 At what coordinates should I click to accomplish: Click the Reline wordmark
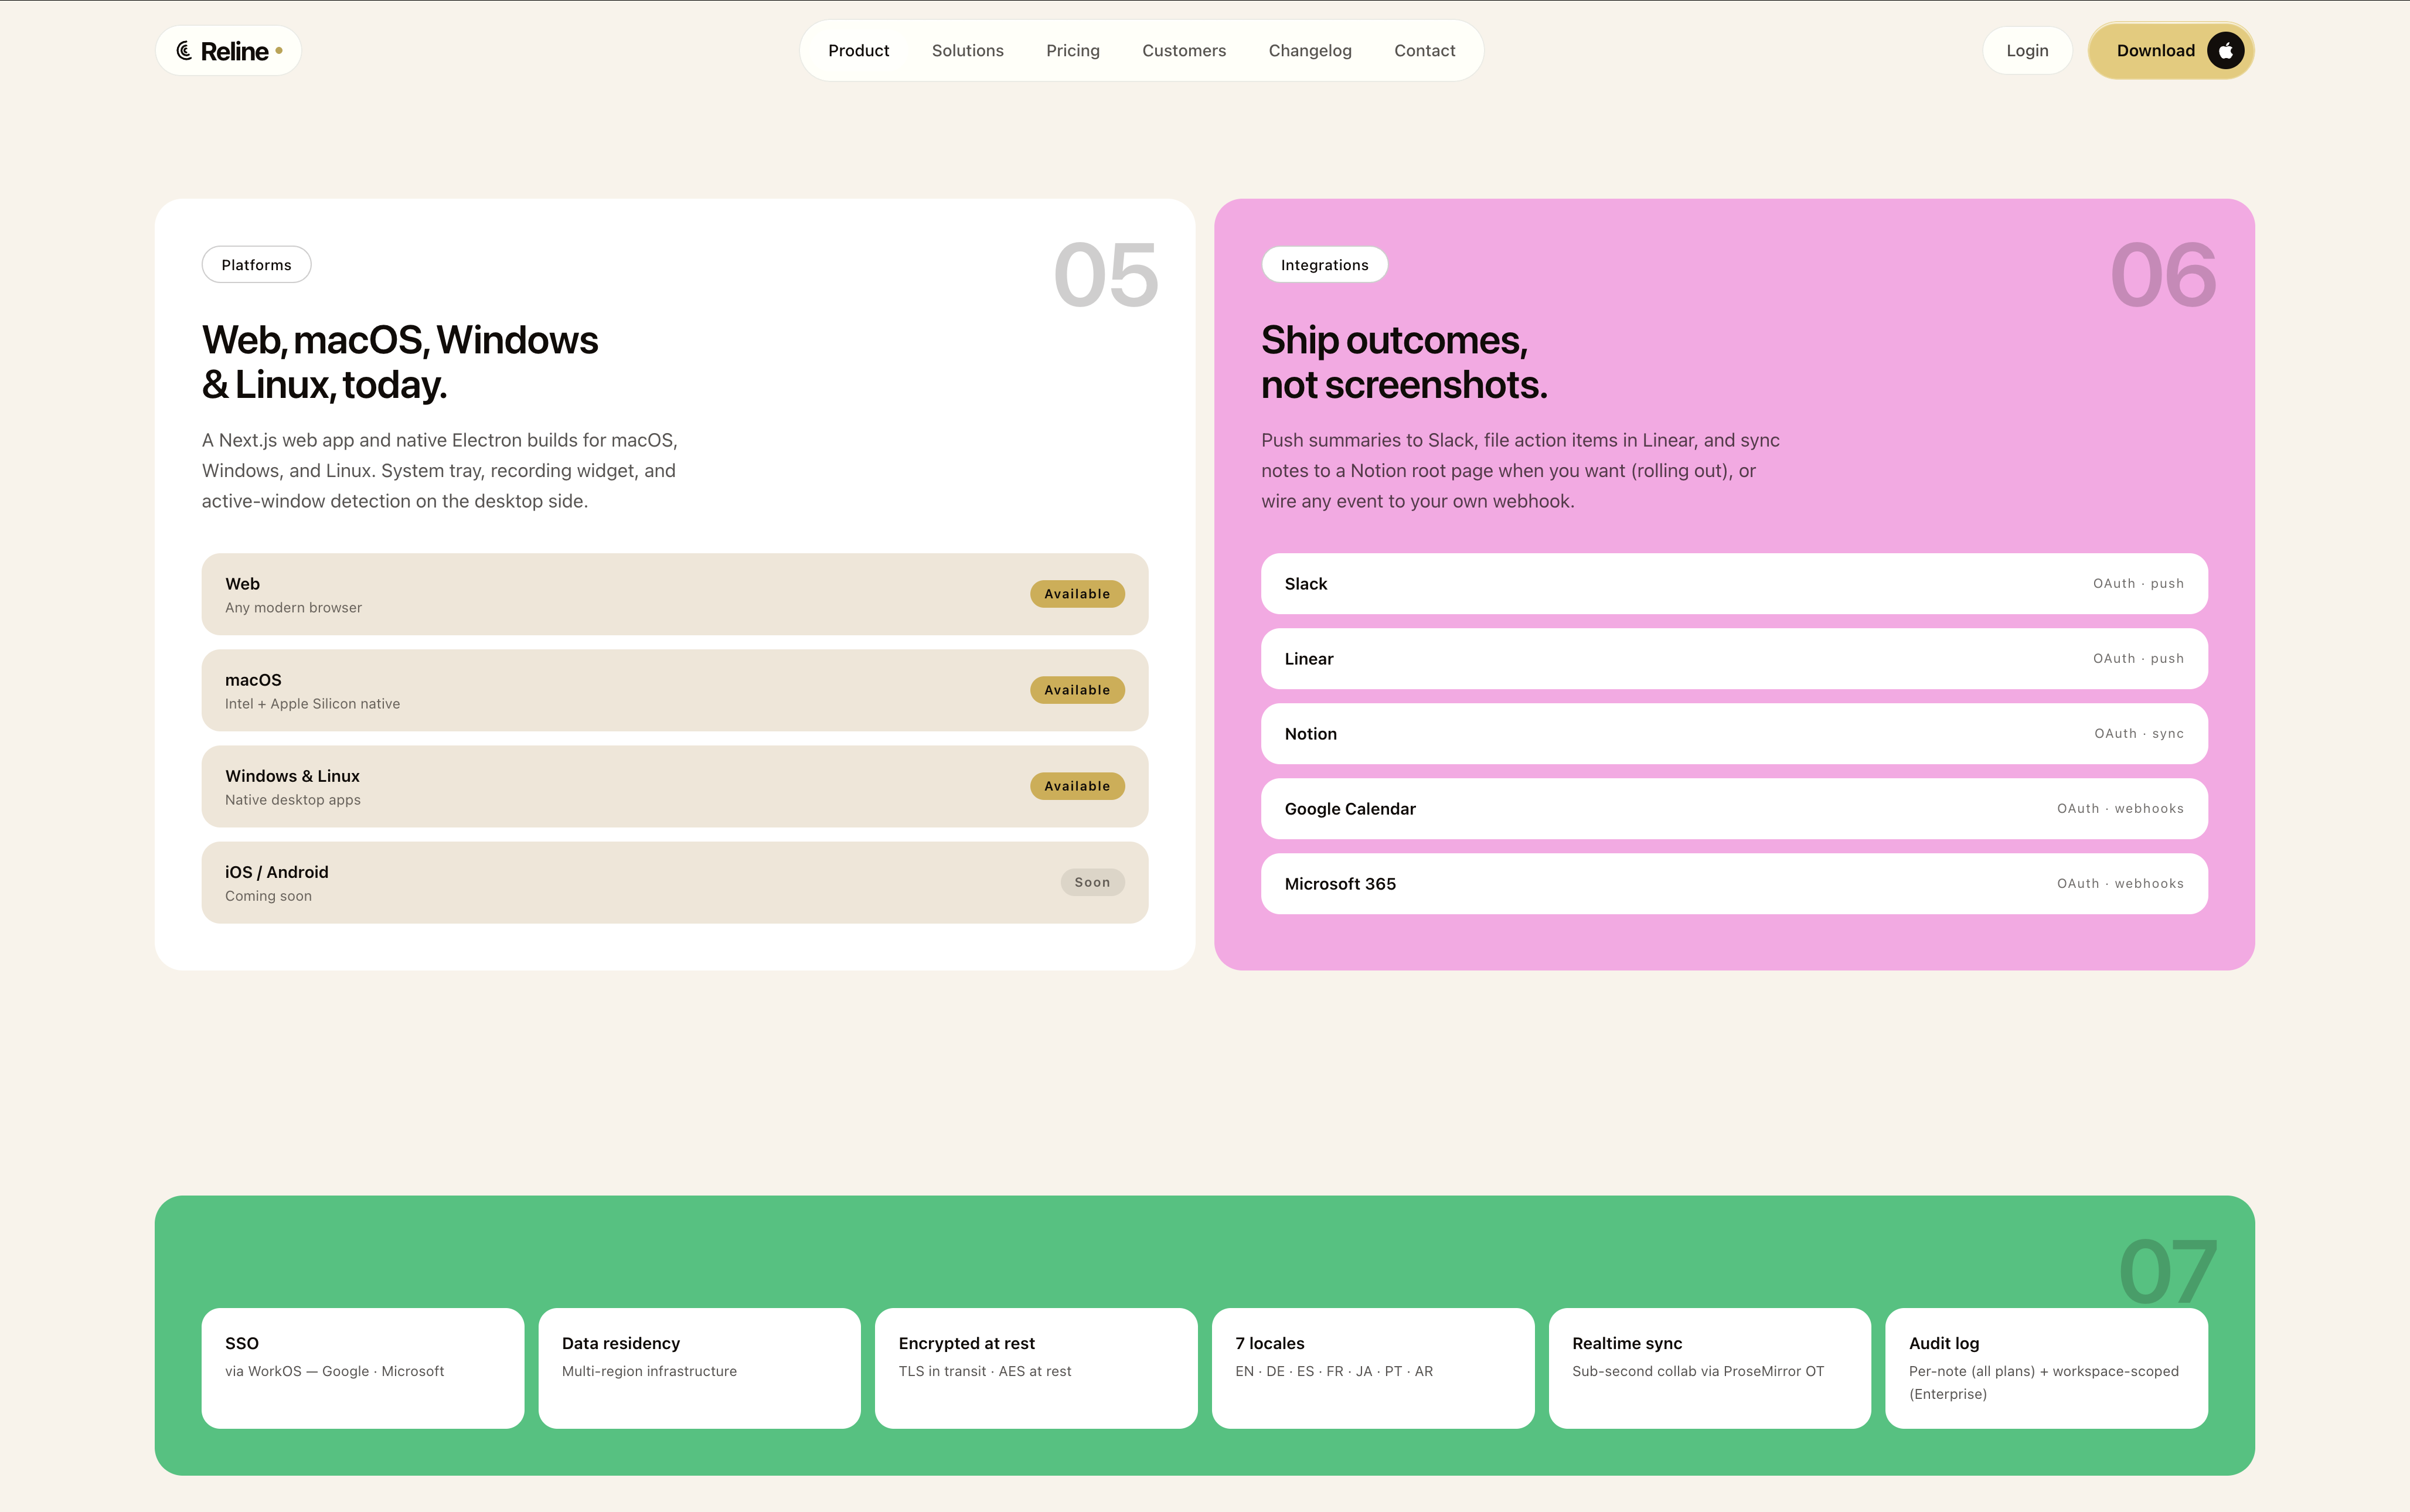click(x=234, y=51)
